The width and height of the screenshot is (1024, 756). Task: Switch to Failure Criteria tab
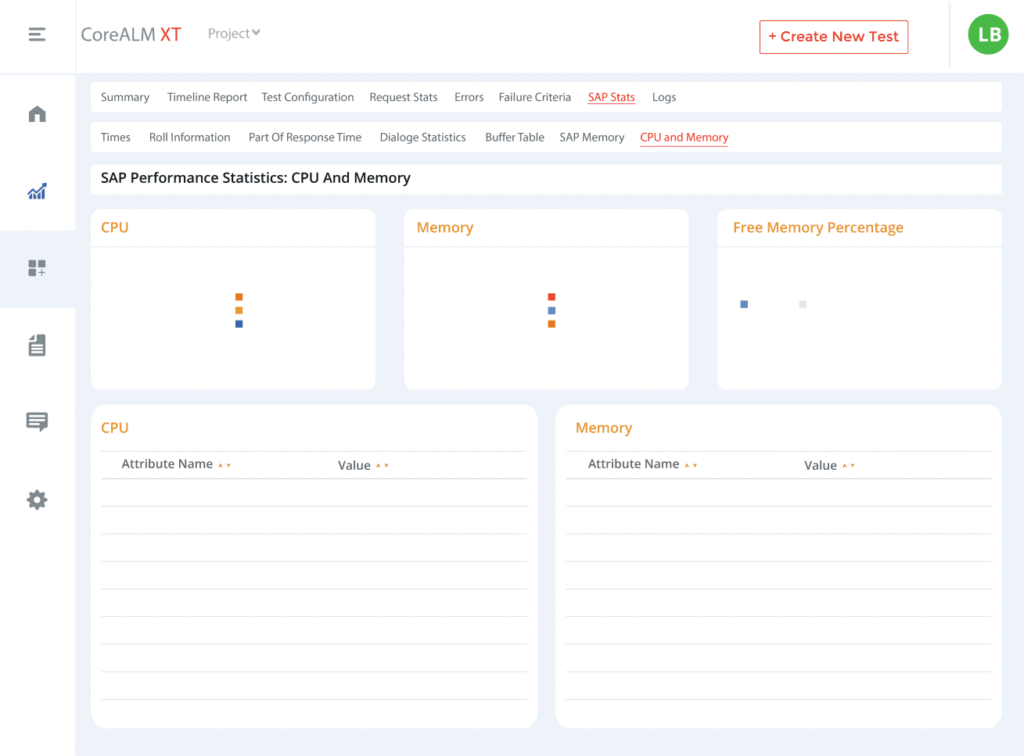point(534,97)
